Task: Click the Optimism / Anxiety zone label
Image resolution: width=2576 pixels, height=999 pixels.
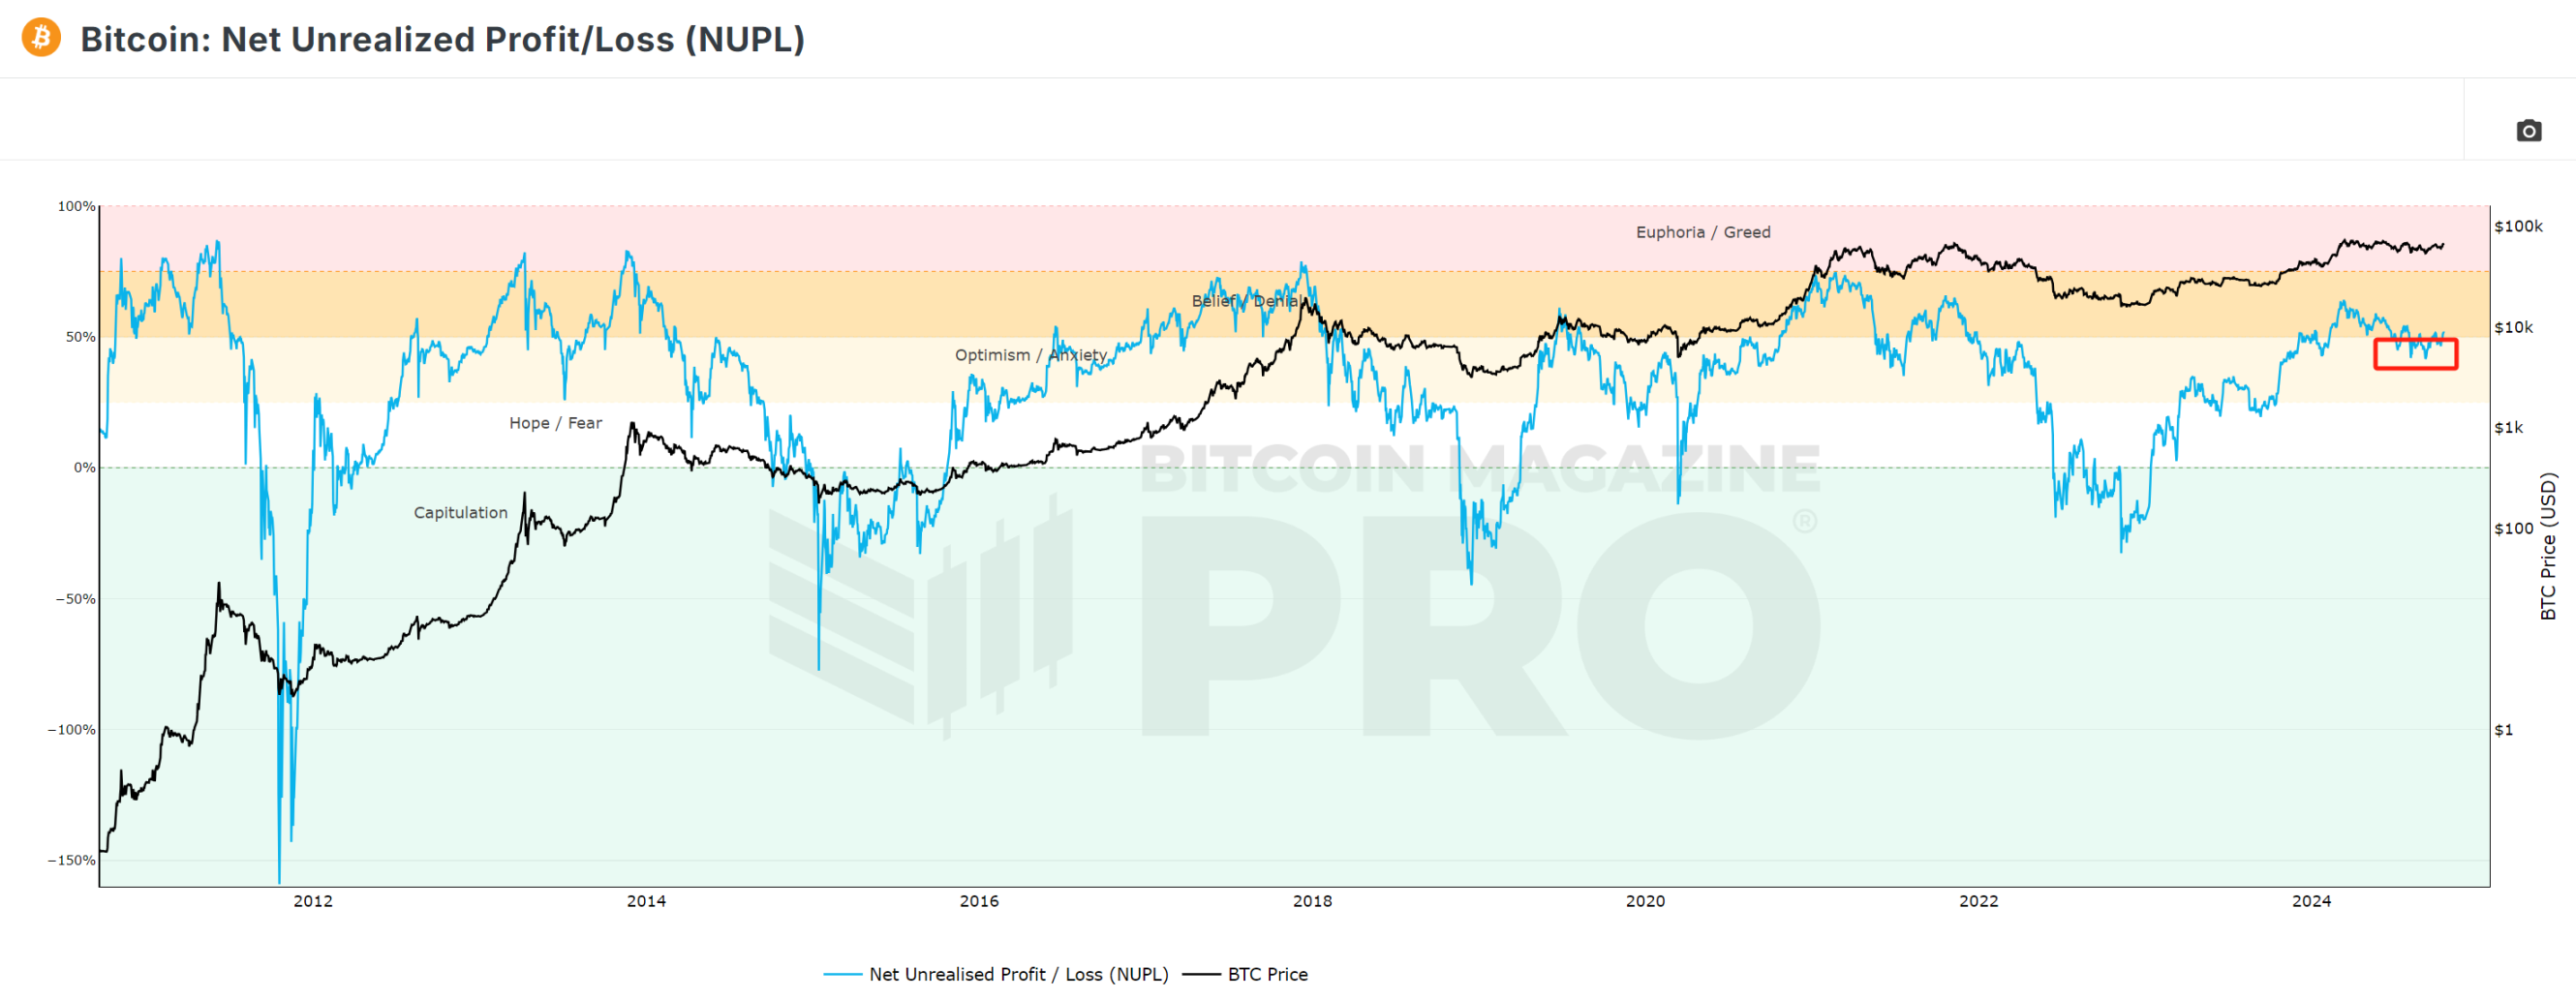Action: tap(1030, 355)
